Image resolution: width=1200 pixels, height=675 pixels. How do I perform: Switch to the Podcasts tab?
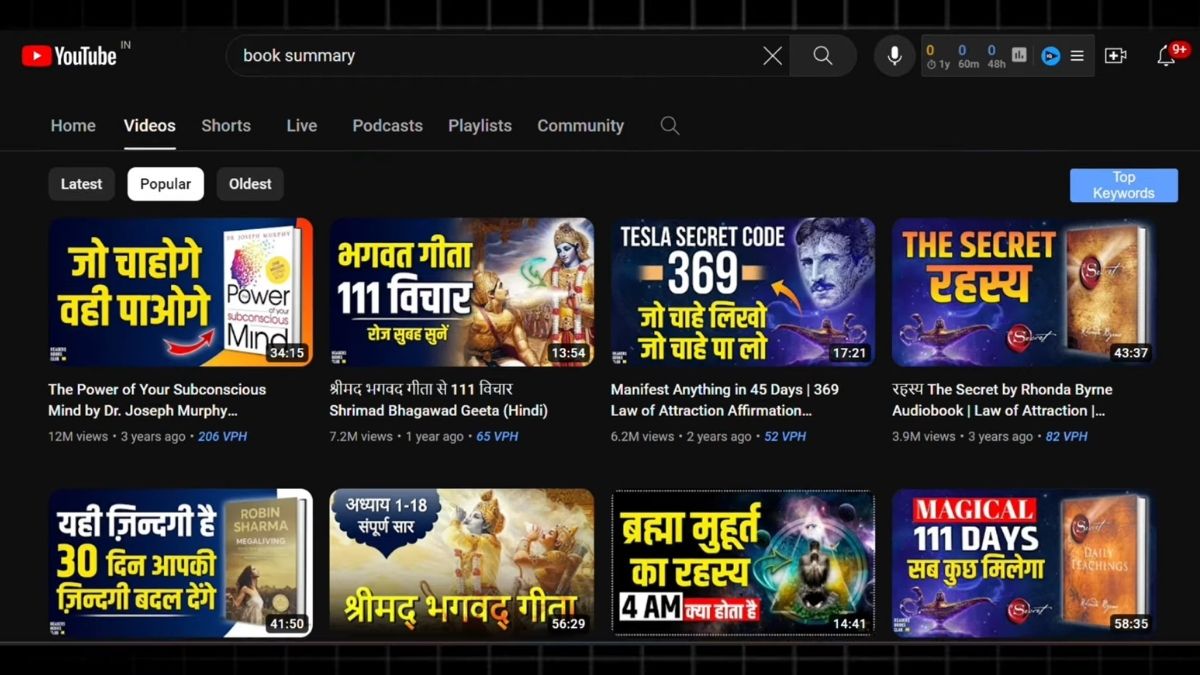(x=387, y=125)
